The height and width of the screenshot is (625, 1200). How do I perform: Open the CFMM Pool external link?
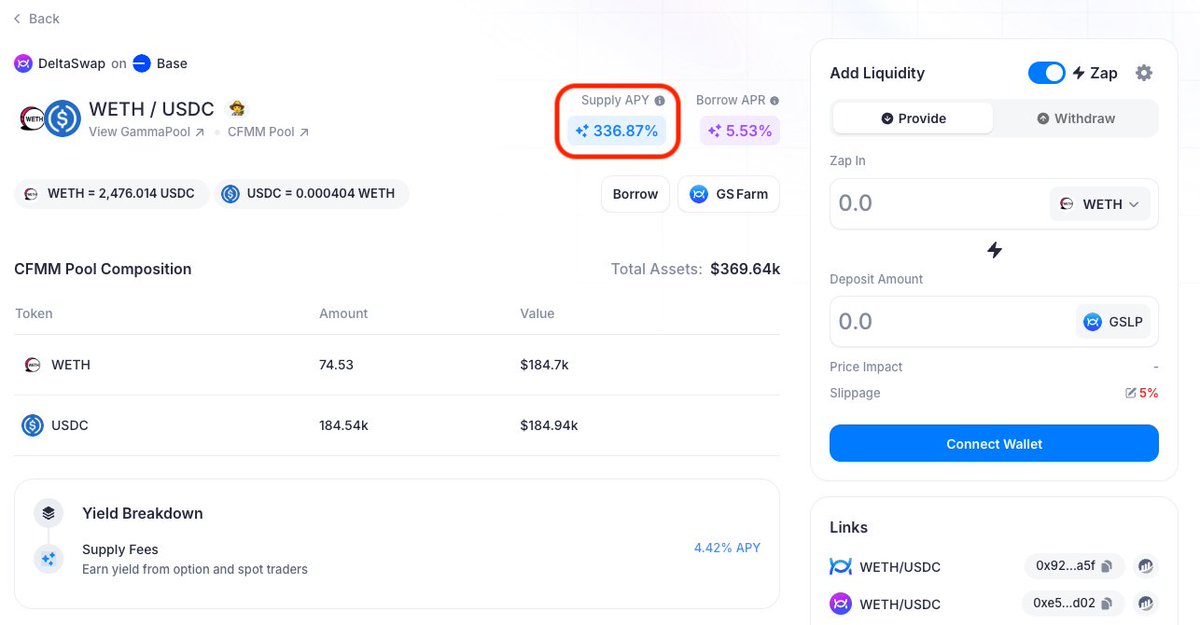coord(268,132)
